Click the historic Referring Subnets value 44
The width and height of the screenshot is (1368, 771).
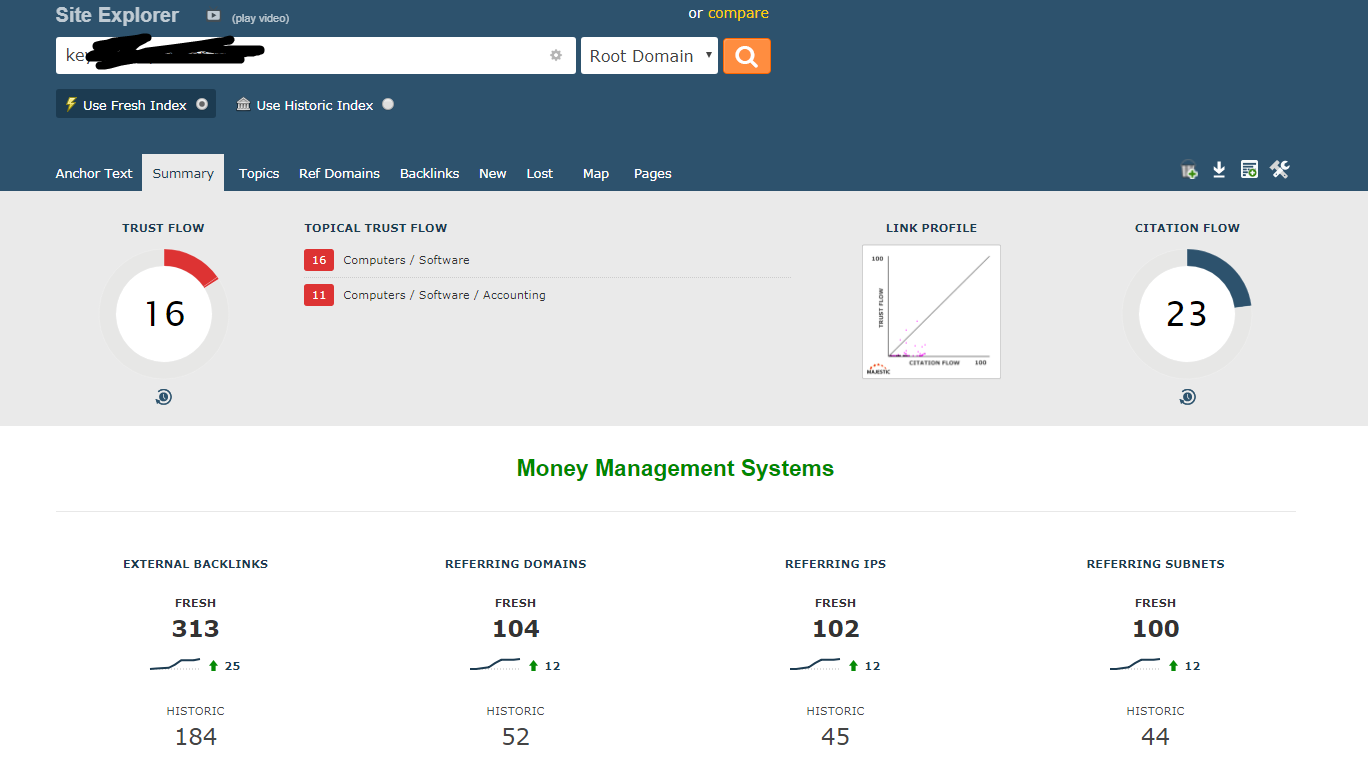(x=1156, y=737)
